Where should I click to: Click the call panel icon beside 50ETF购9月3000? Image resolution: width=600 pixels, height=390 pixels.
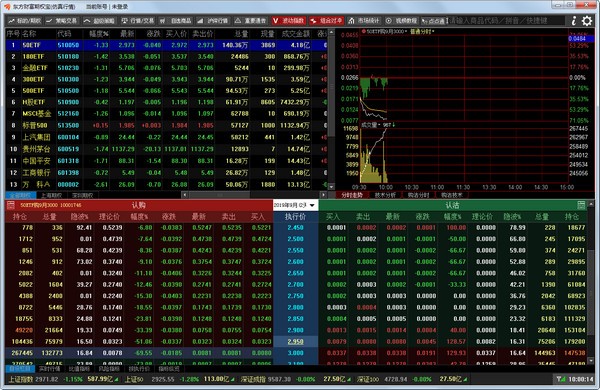10,205
